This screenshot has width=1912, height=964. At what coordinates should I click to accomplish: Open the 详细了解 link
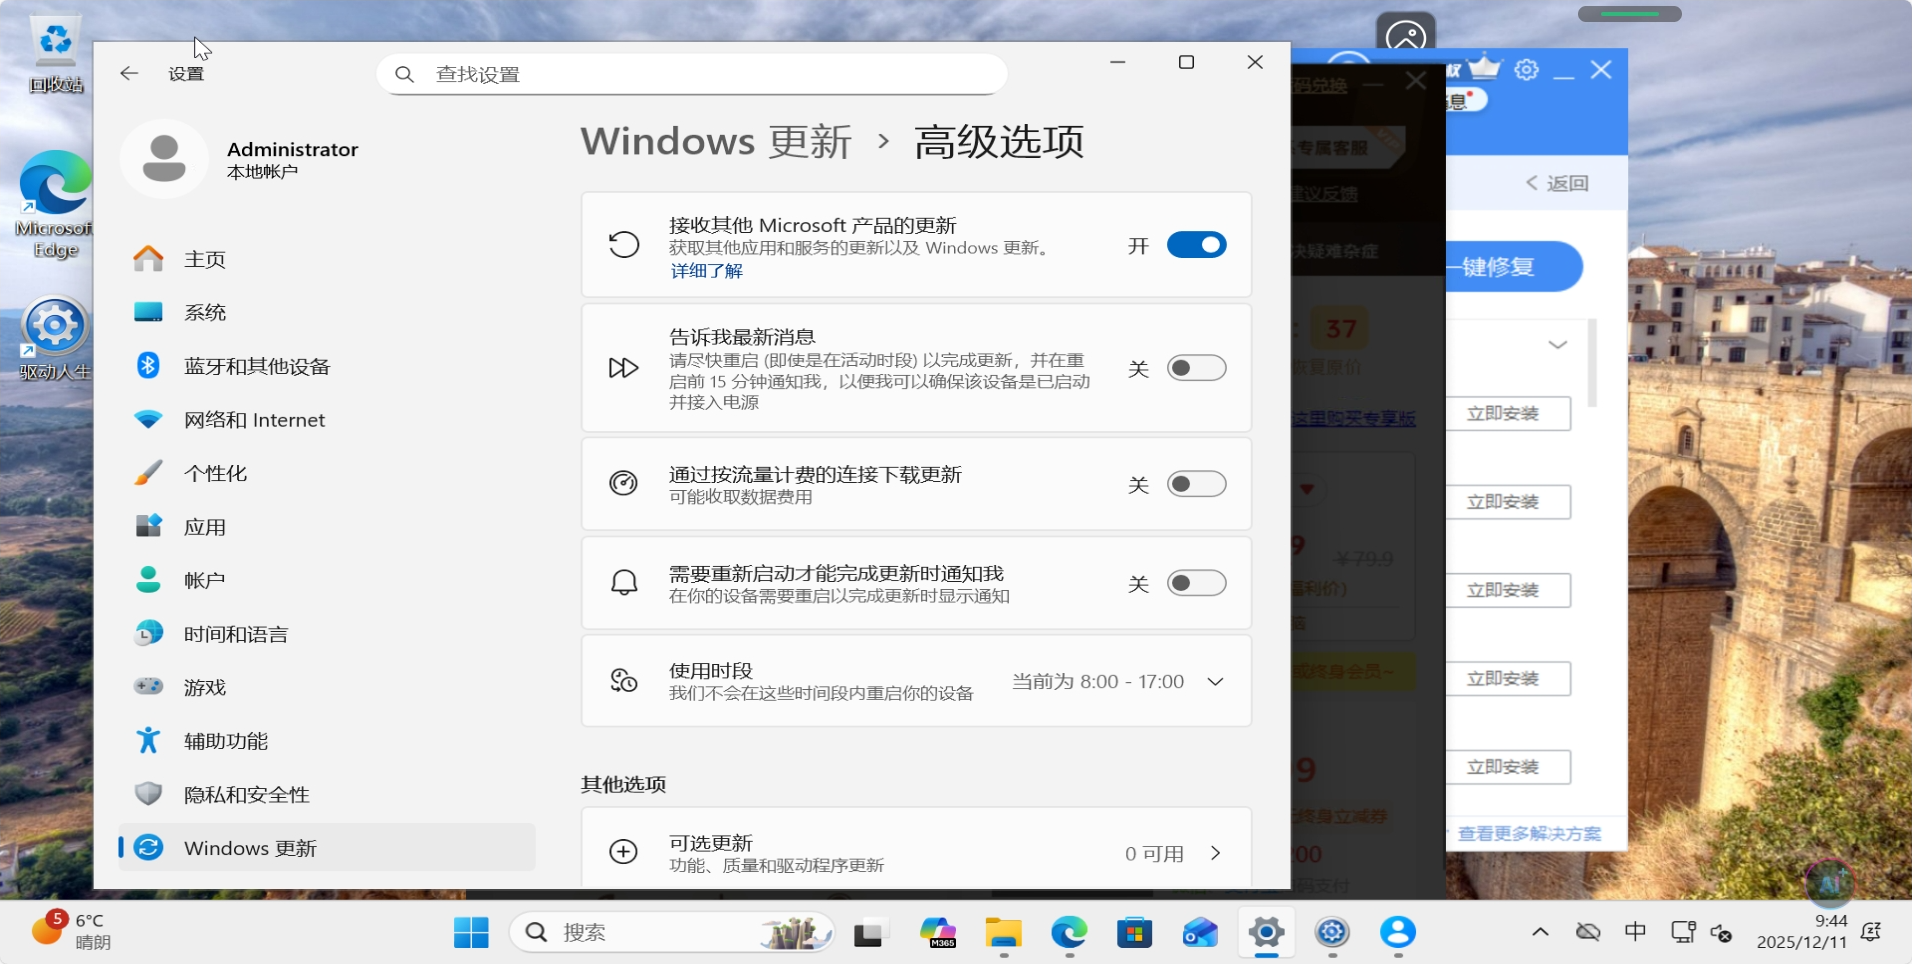click(x=706, y=271)
